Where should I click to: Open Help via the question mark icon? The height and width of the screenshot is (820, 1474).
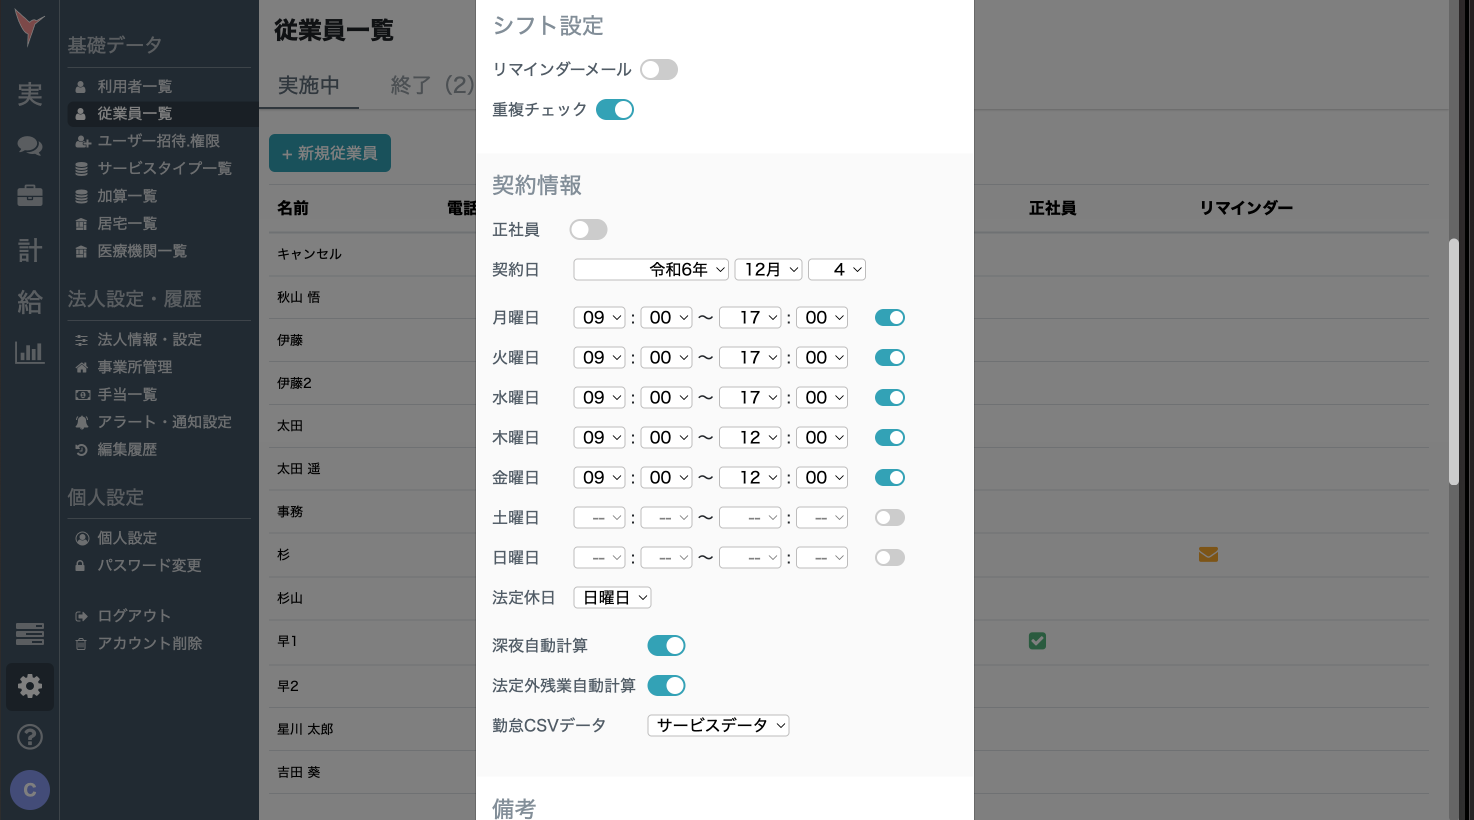coord(29,737)
